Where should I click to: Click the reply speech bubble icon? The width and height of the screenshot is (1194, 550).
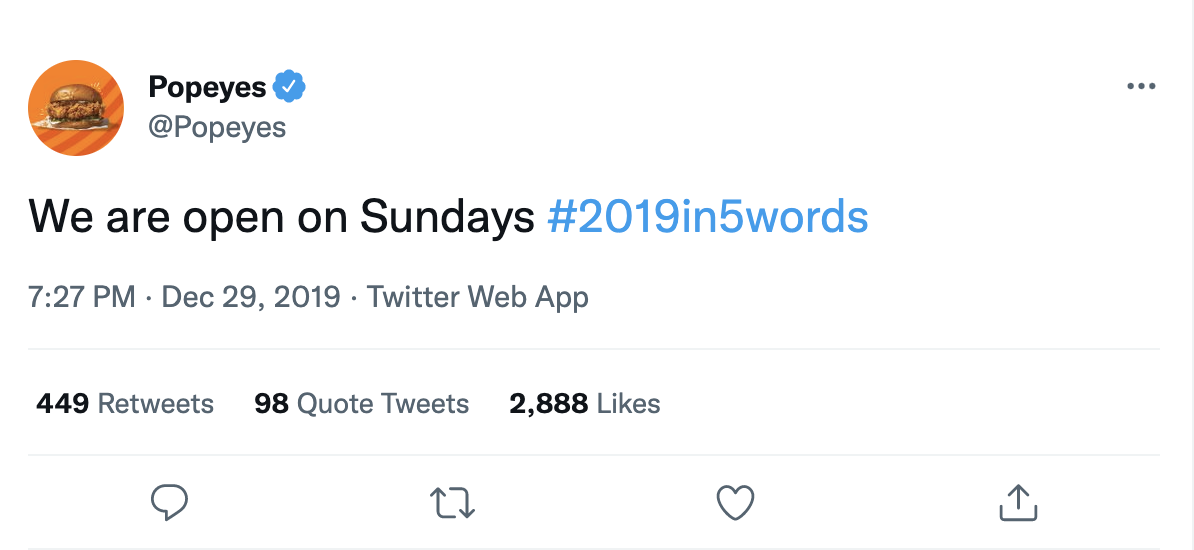pos(169,502)
